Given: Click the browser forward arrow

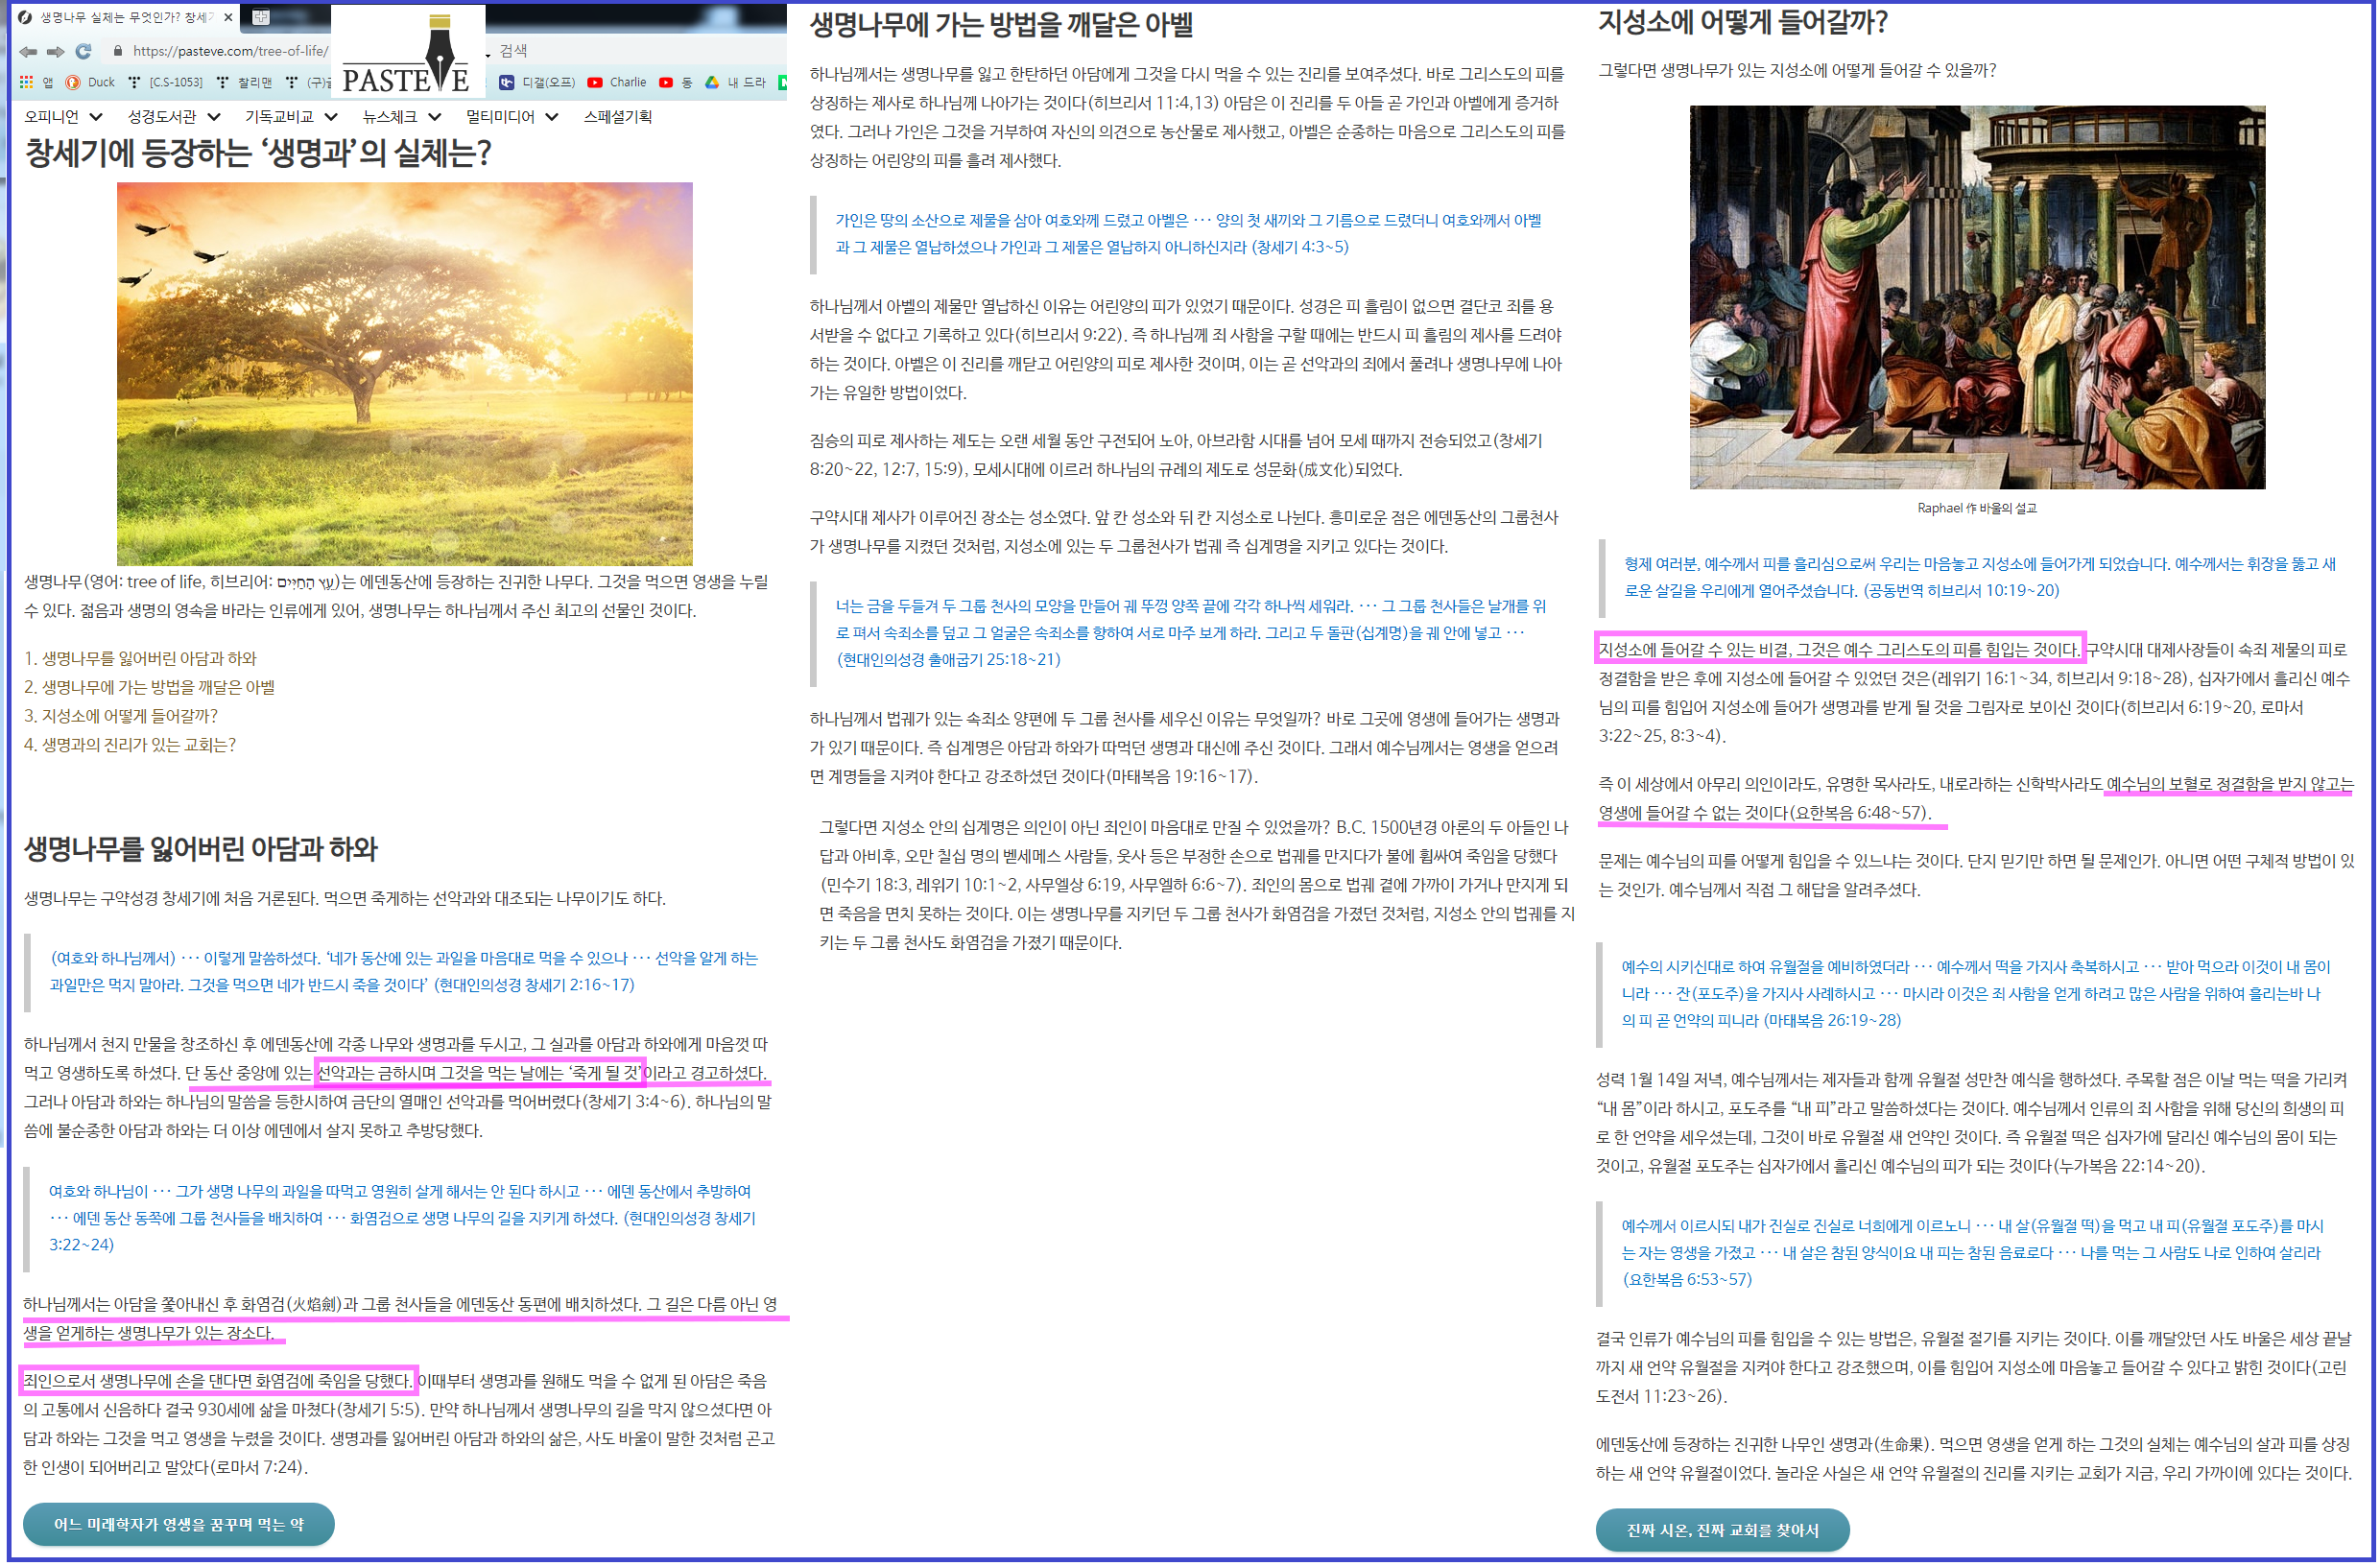Looking at the screenshot, I should (55, 51).
